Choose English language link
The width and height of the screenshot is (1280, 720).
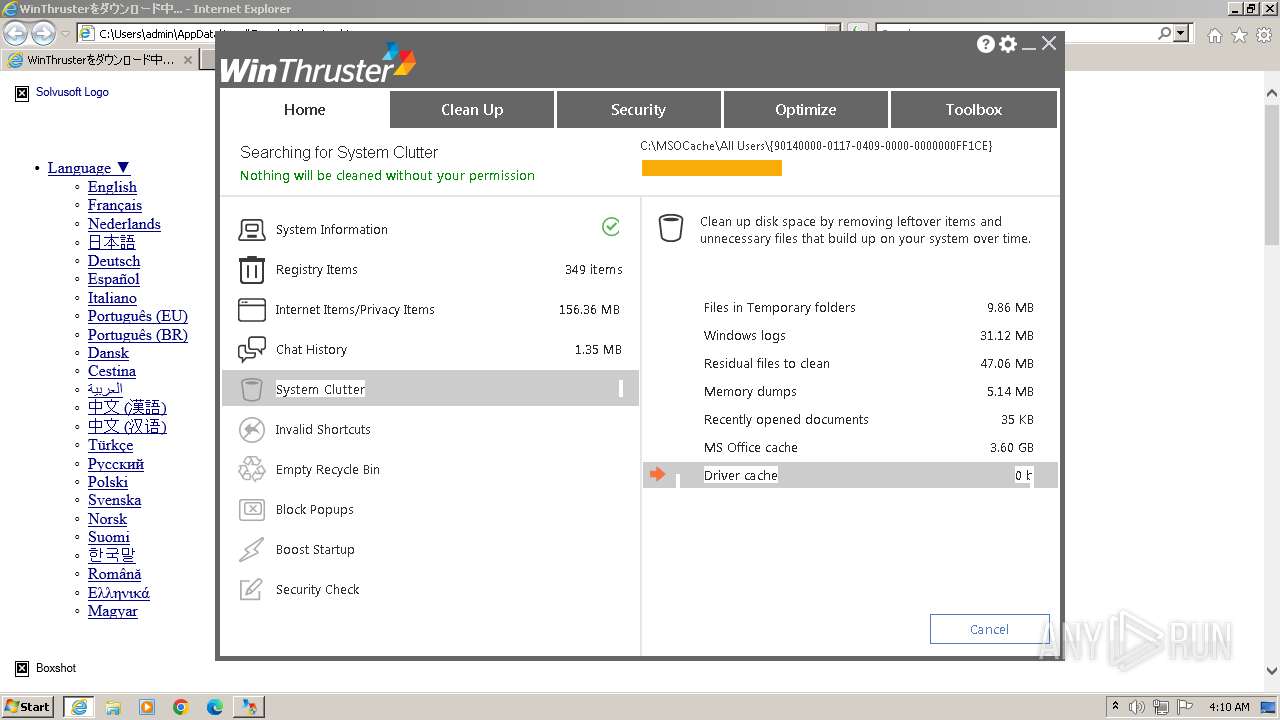tap(112, 187)
